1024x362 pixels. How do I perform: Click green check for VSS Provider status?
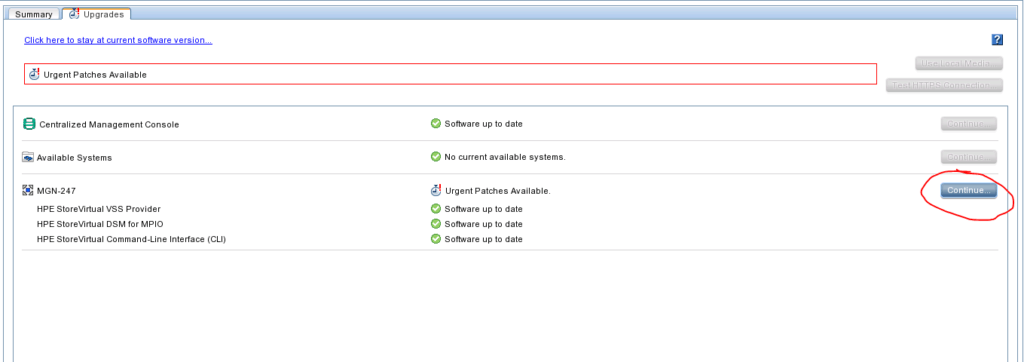436,208
